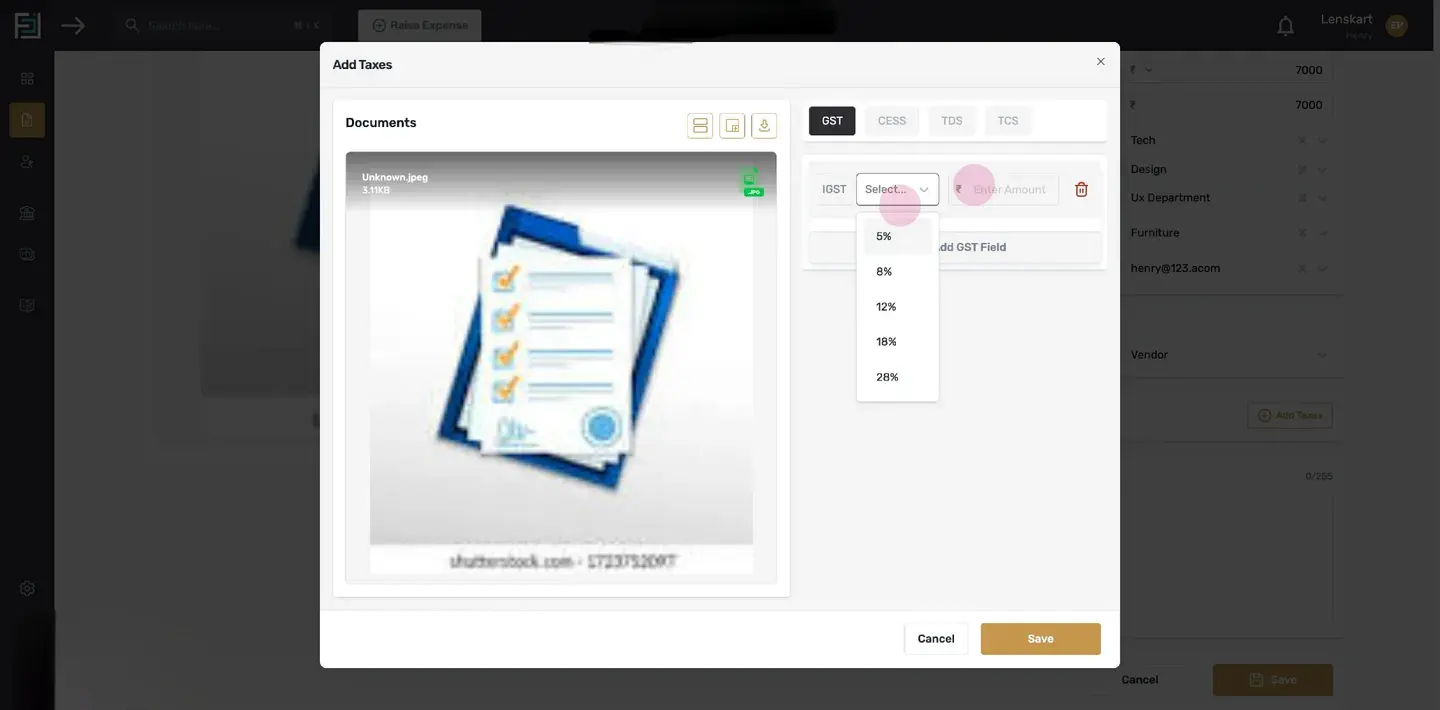Viewport: 1440px width, 710px height.
Task: Open the Unknown.jpeg document preview
Action: (x=561, y=367)
